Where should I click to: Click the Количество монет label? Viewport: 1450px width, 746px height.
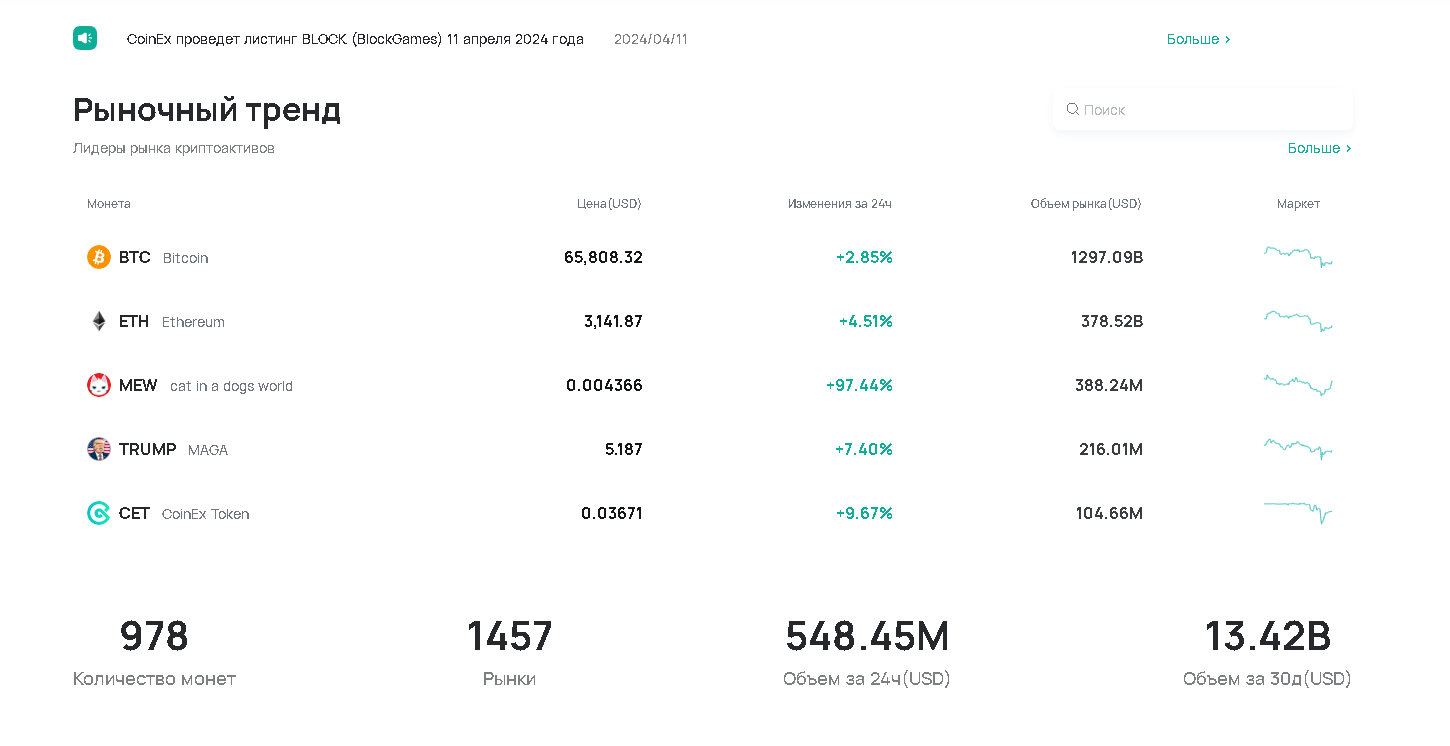[x=154, y=679]
